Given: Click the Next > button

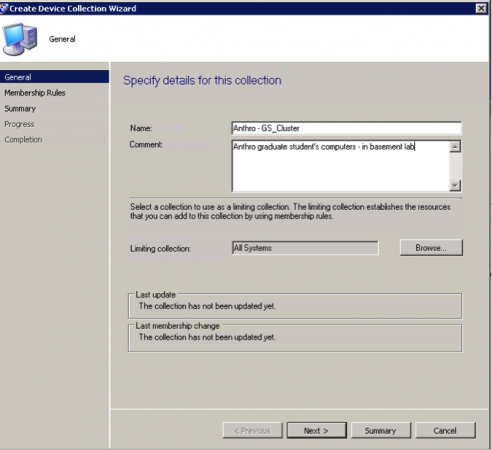Looking at the screenshot, I should (x=316, y=431).
